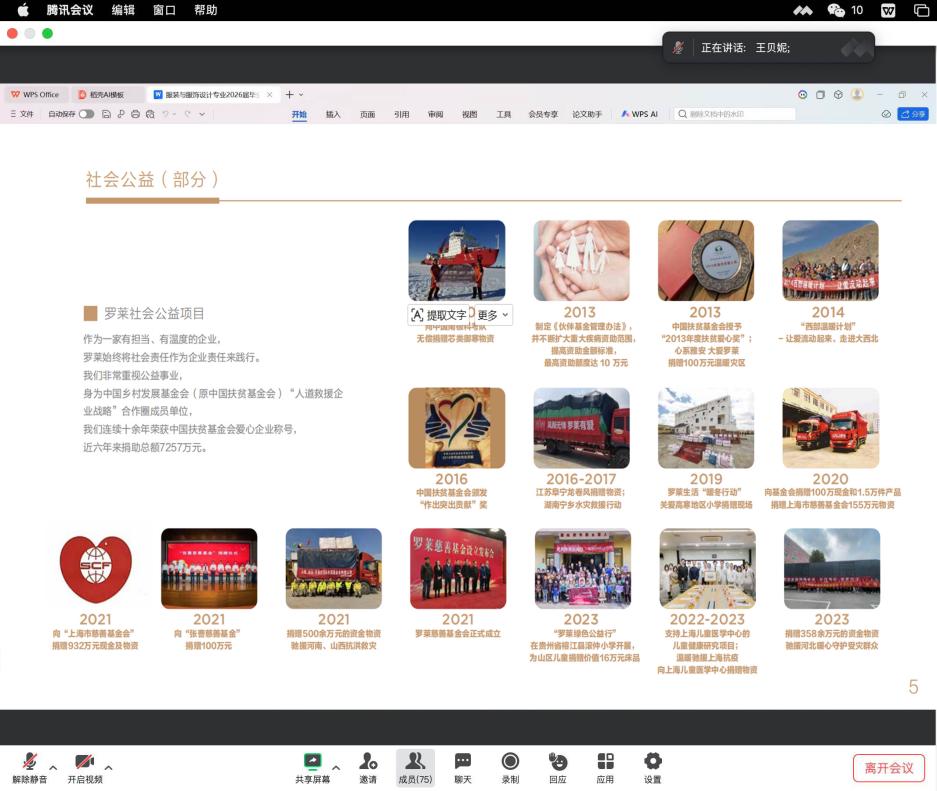Switch to the 论文助手 ribbon tab
The width and height of the screenshot is (937, 791).
pos(587,114)
